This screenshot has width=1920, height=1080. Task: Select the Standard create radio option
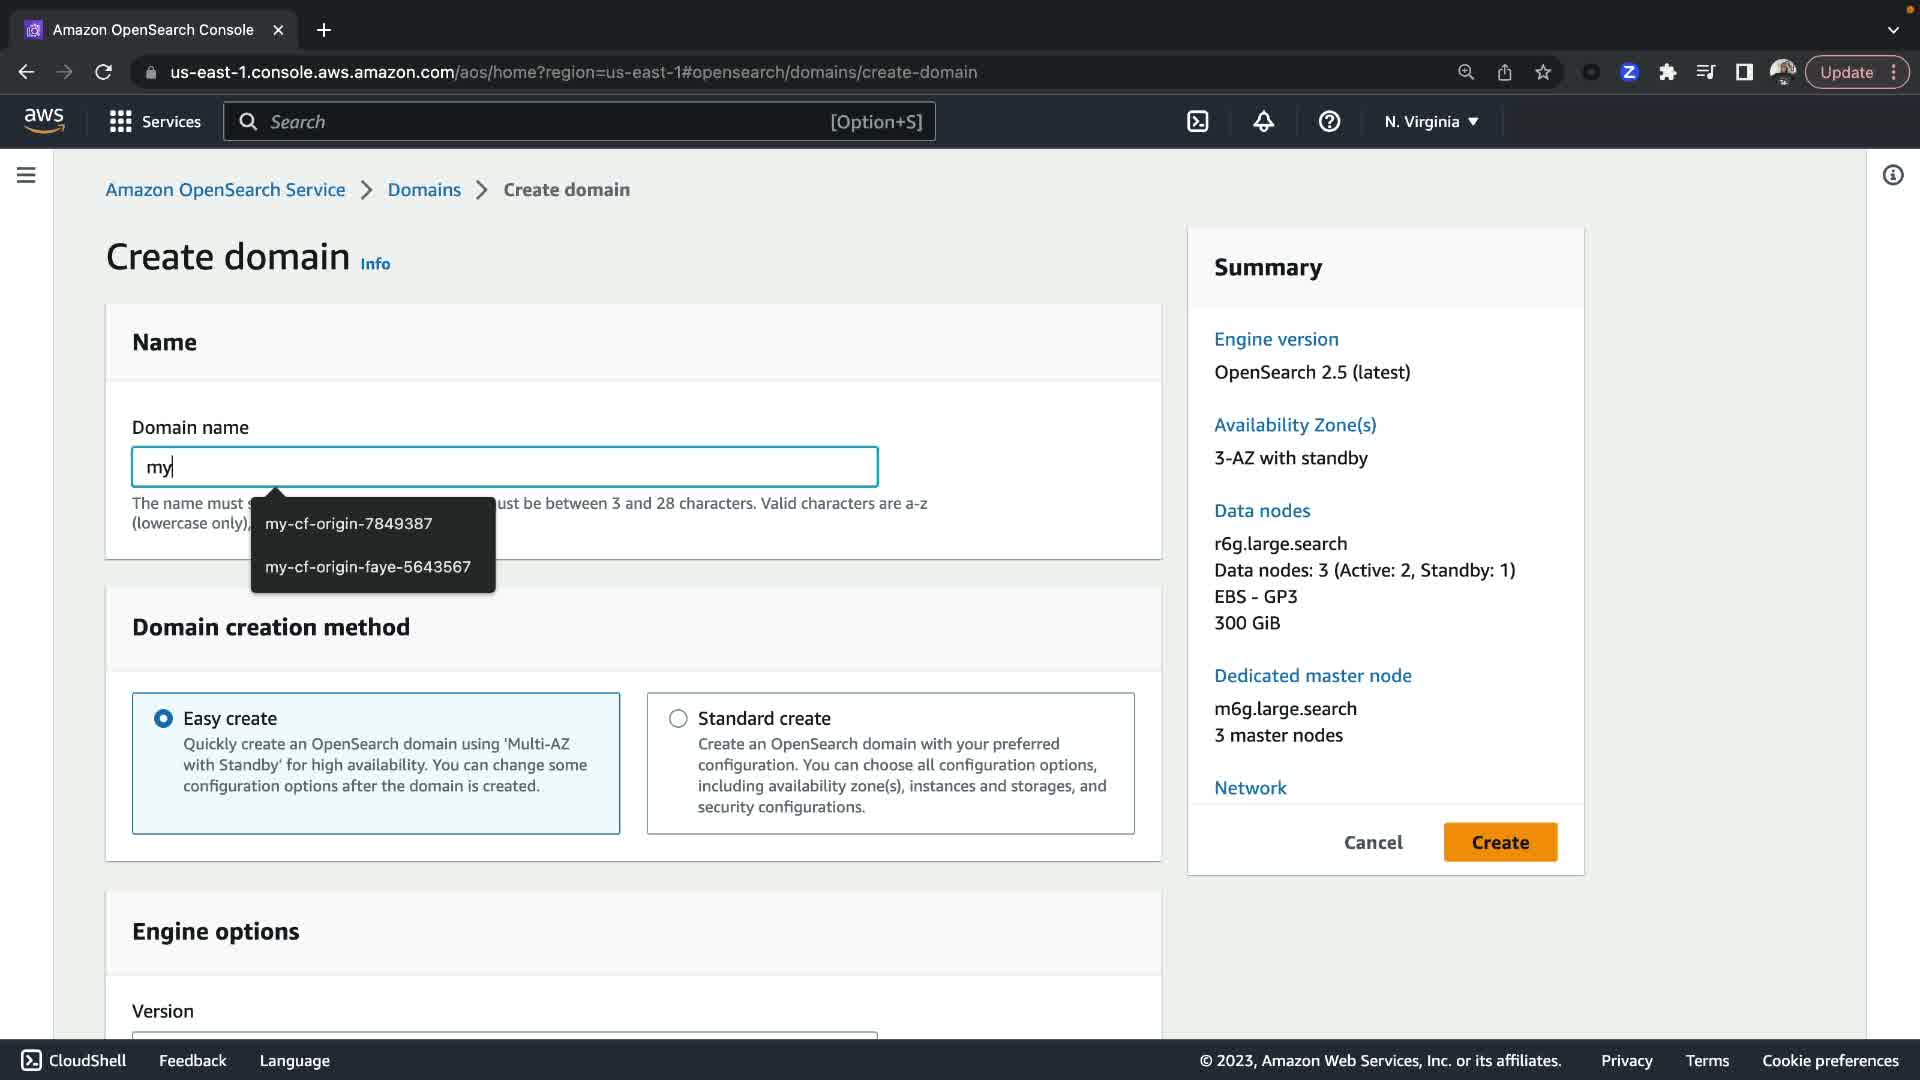coord(678,719)
